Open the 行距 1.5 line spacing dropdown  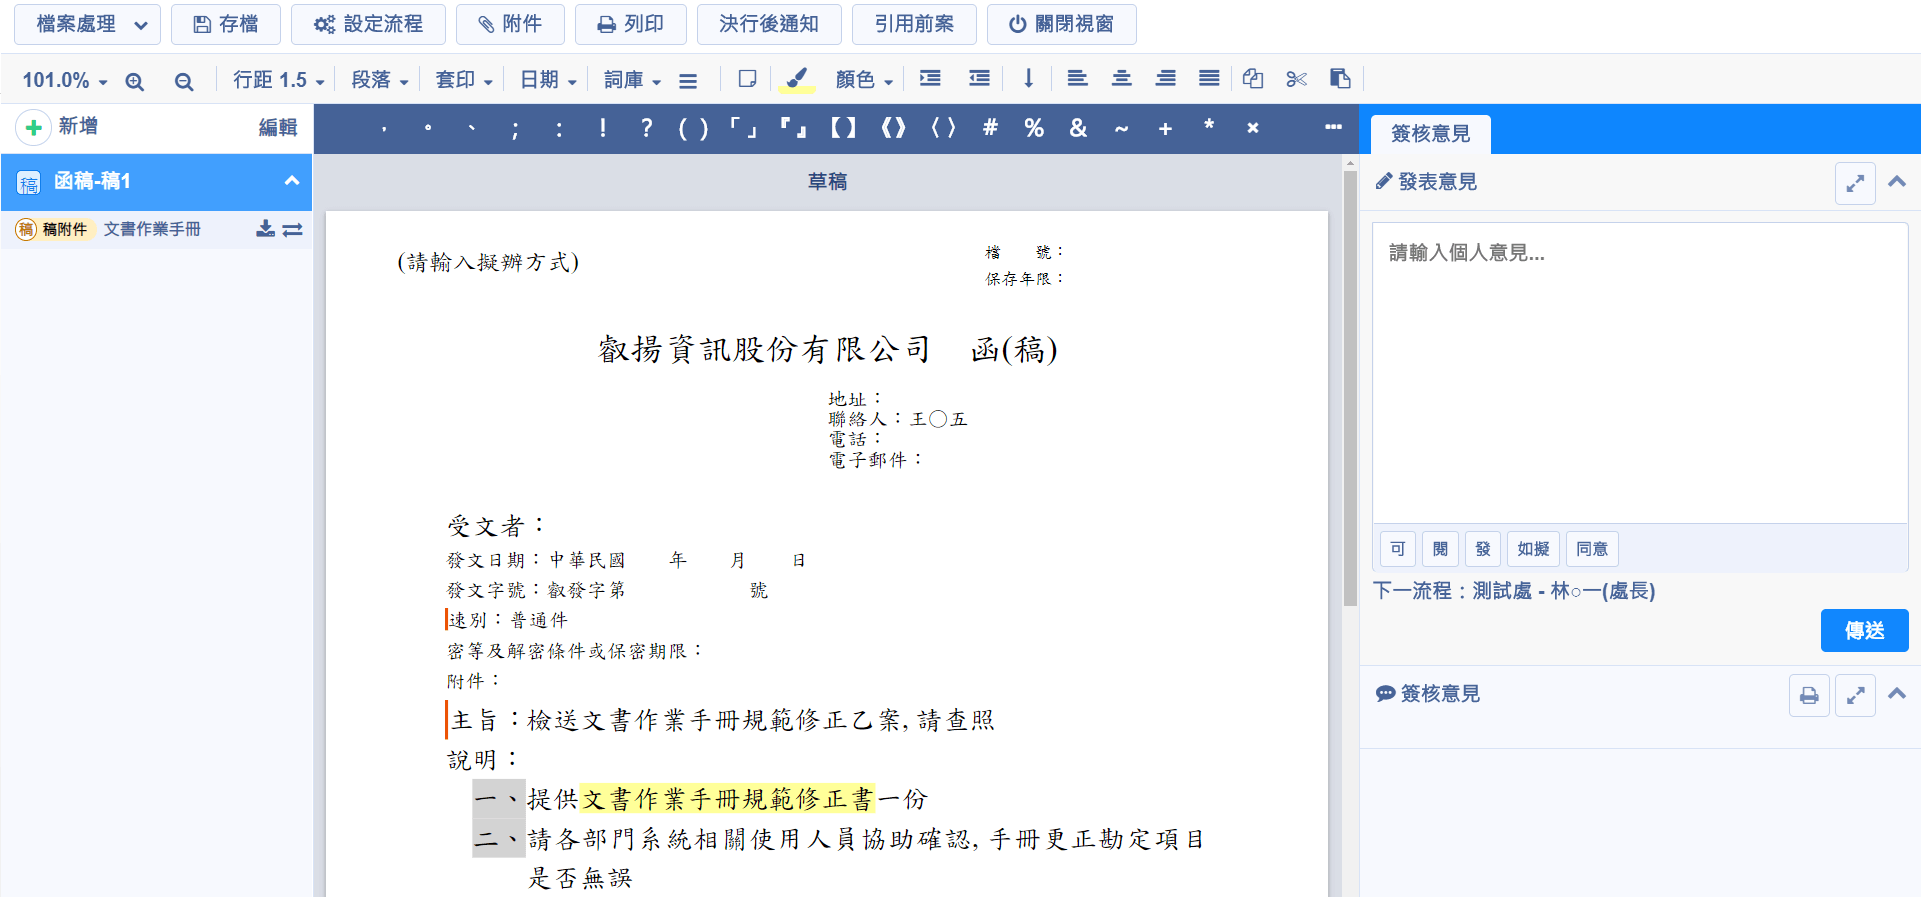click(x=278, y=80)
